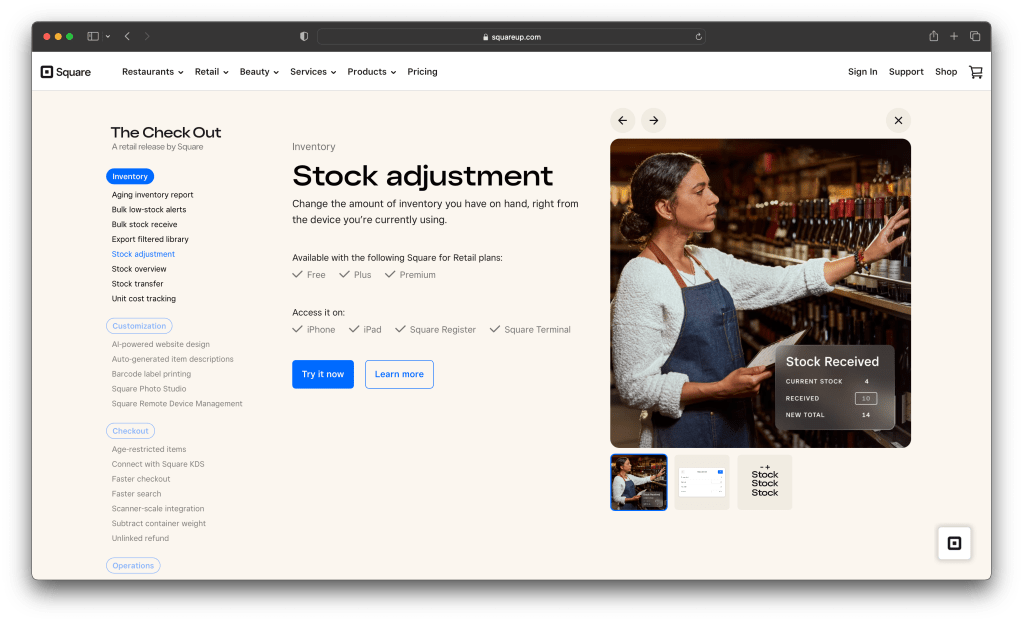Expand the Products dropdown menu
This screenshot has width=1023, height=622.
pos(371,72)
